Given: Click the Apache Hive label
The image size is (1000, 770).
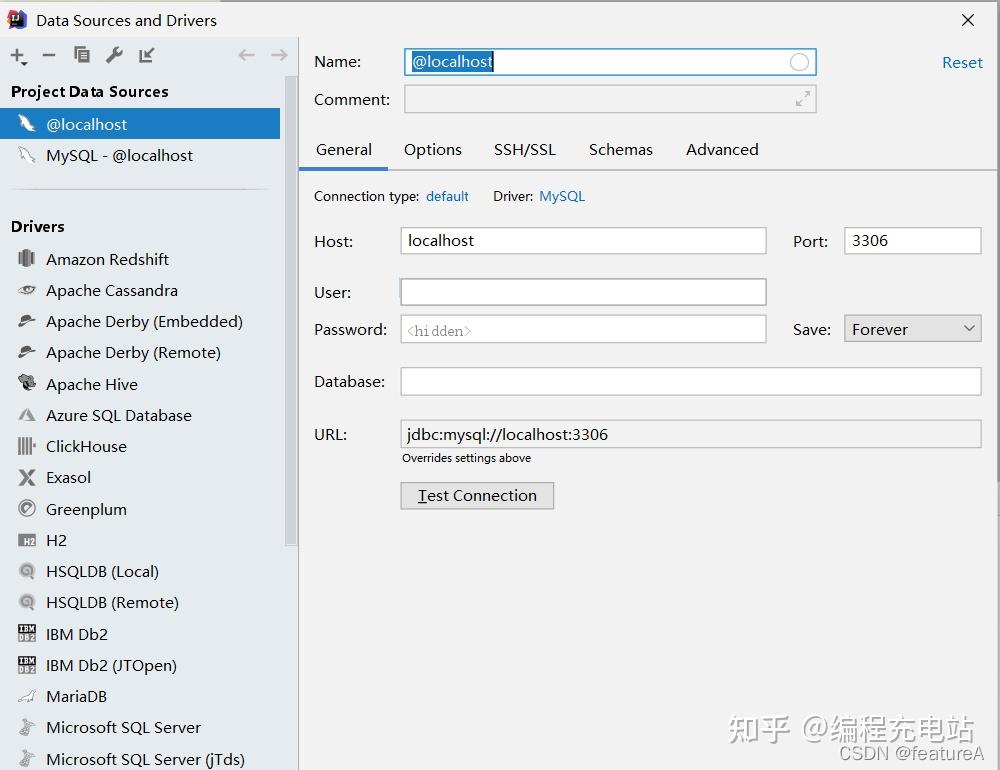Looking at the screenshot, I should 92,384.
